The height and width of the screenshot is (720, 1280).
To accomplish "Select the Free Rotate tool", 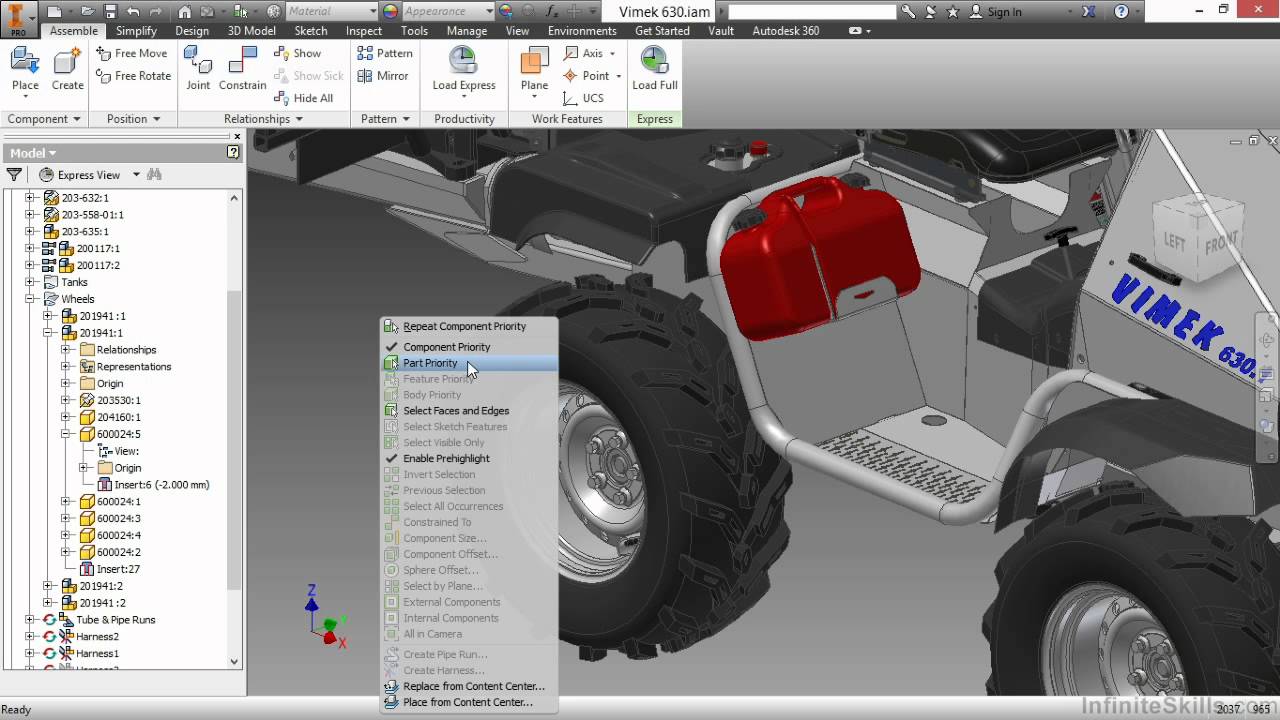I will click(133, 76).
